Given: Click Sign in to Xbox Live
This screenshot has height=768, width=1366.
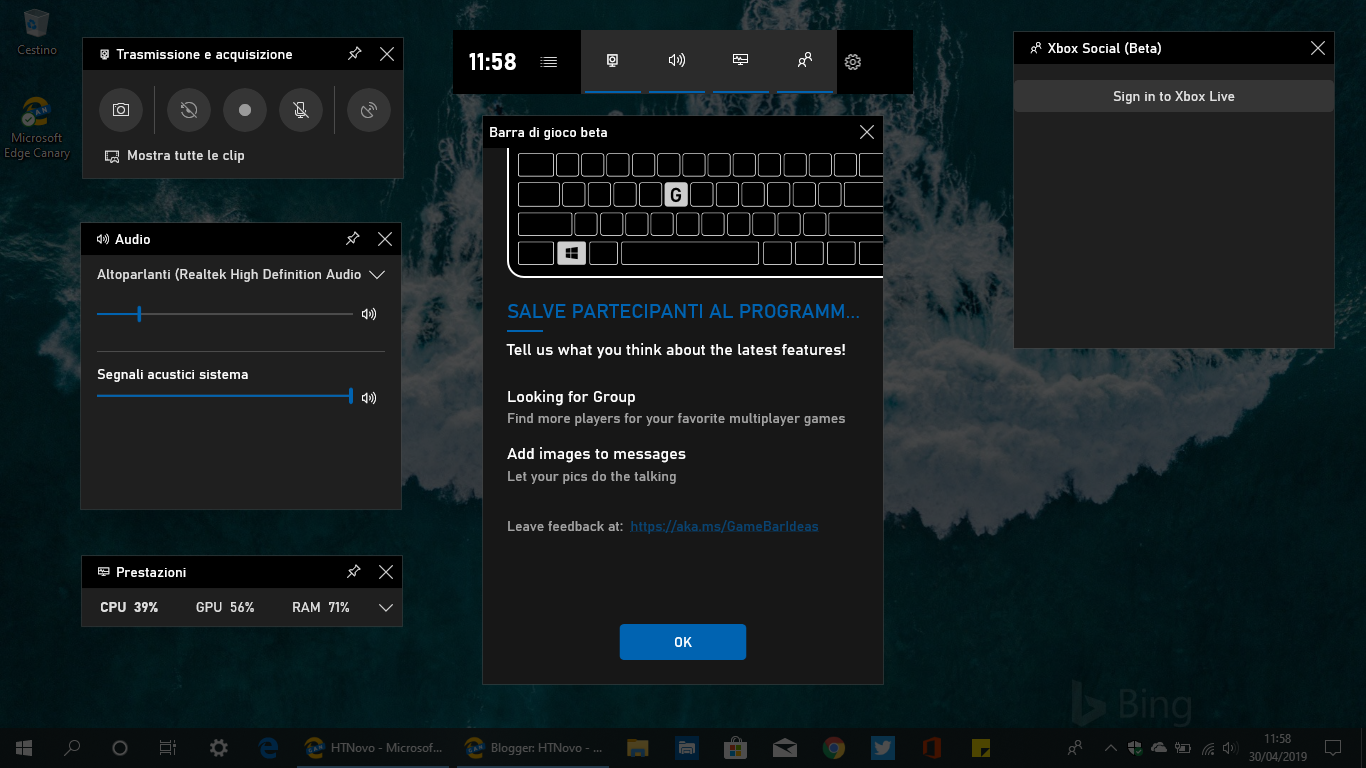Looking at the screenshot, I should [1174, 96].
